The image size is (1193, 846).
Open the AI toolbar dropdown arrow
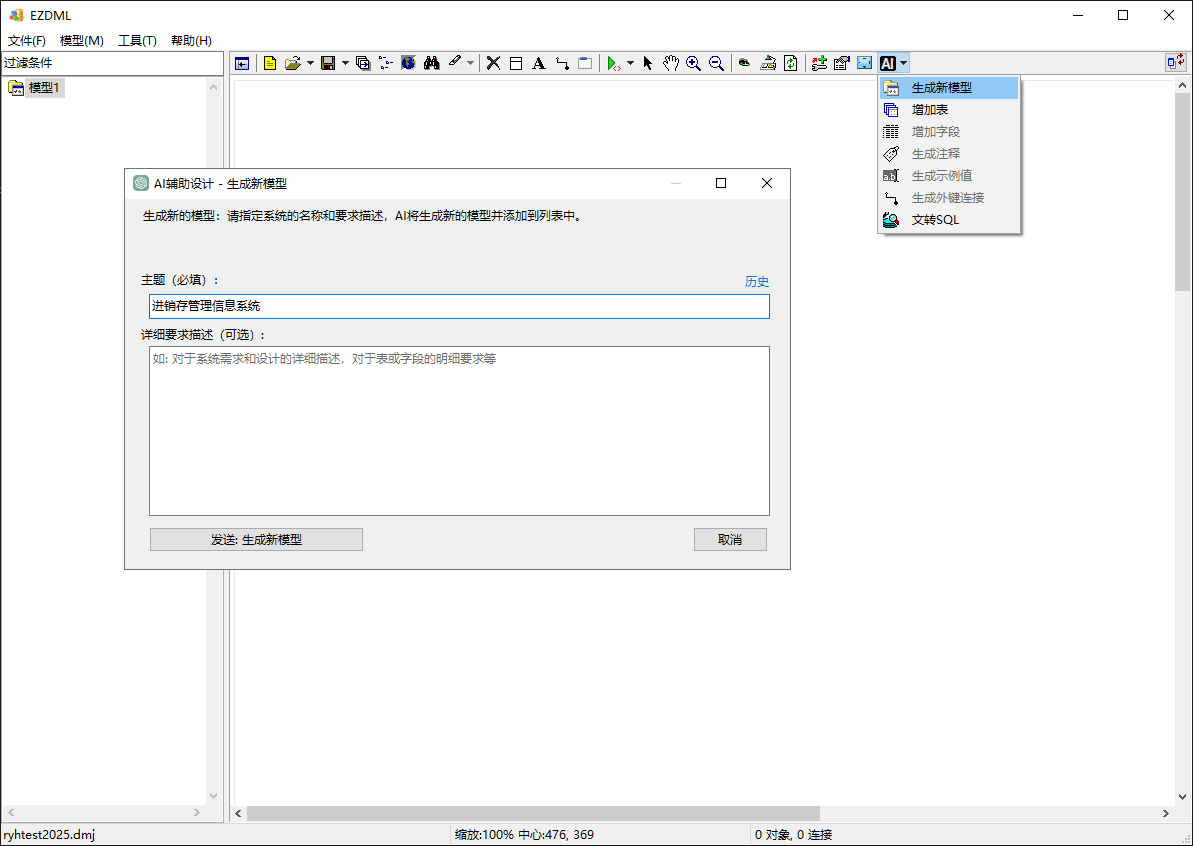click(x=904, y=63)
